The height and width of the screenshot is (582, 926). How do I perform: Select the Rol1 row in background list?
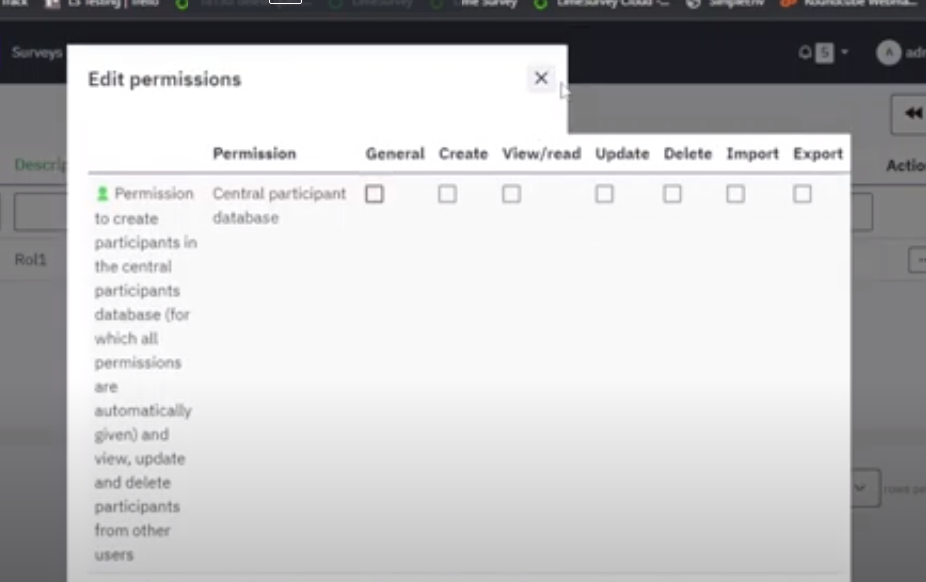pyautogui.click(x=31, y=260)
